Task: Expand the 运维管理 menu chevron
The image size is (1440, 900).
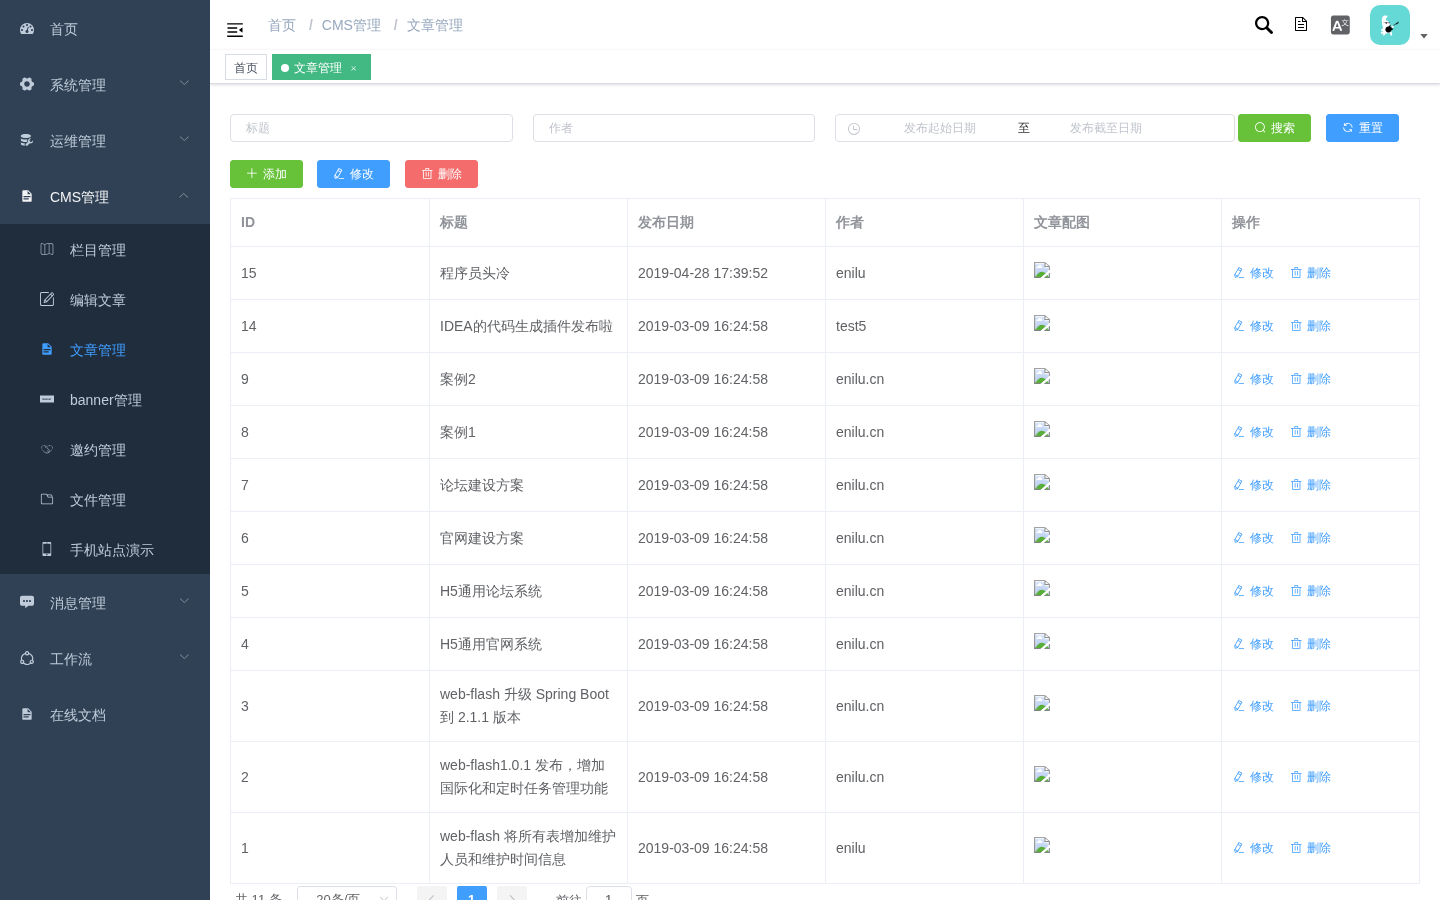Action: (184, 140)
